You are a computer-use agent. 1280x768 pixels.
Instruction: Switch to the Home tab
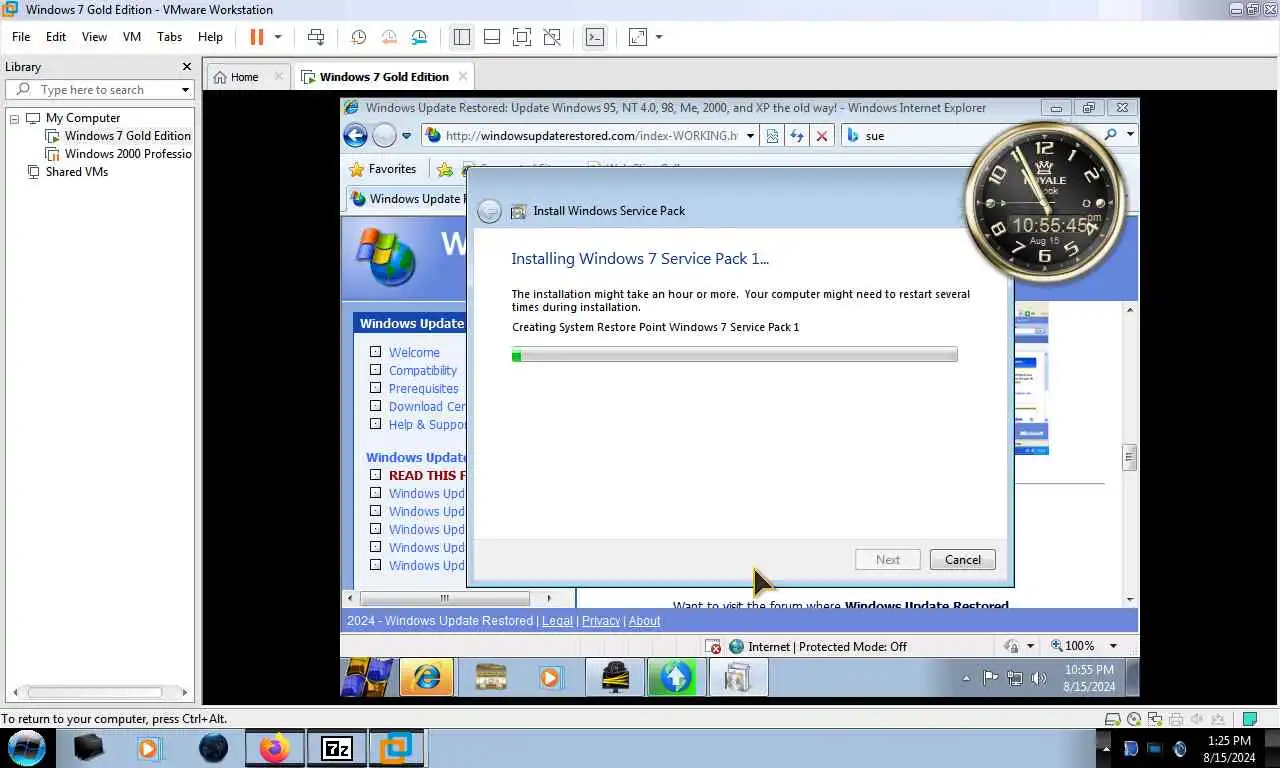[244, 77]
